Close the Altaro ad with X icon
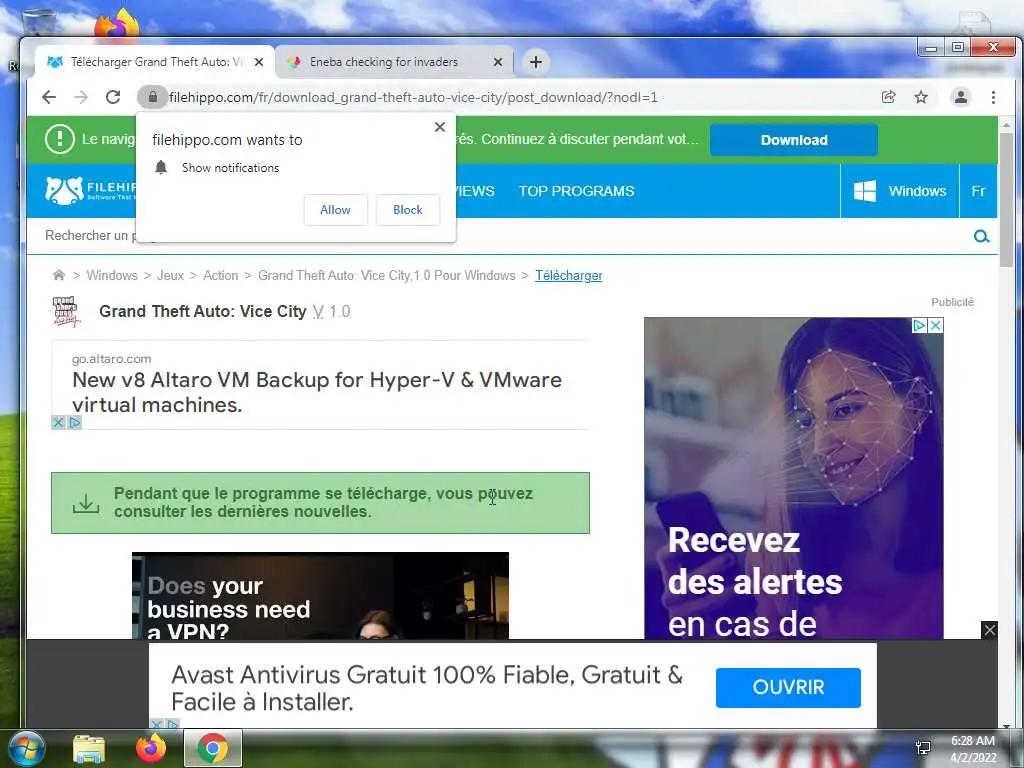The width and height of the screenshot is (1024, 768). (58, 423)
